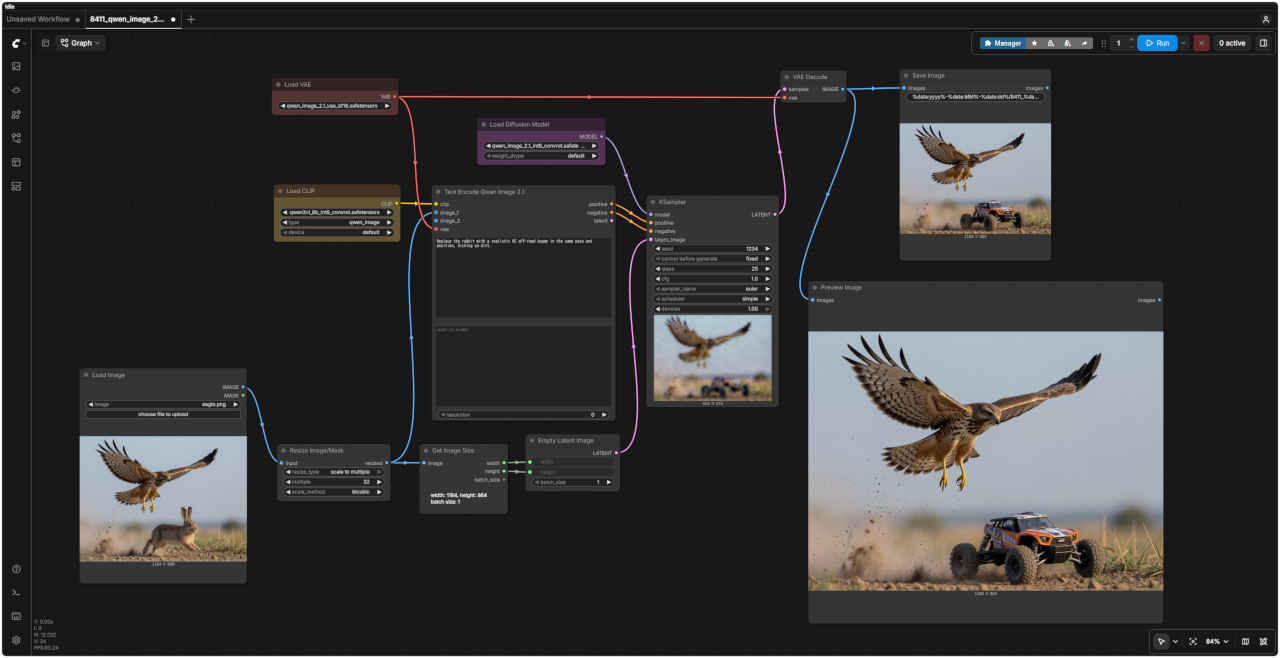The width and height of the screenshot is (1280, 658).
Task: Open the ComfyUI logo menu
Action: coord(16,43)
